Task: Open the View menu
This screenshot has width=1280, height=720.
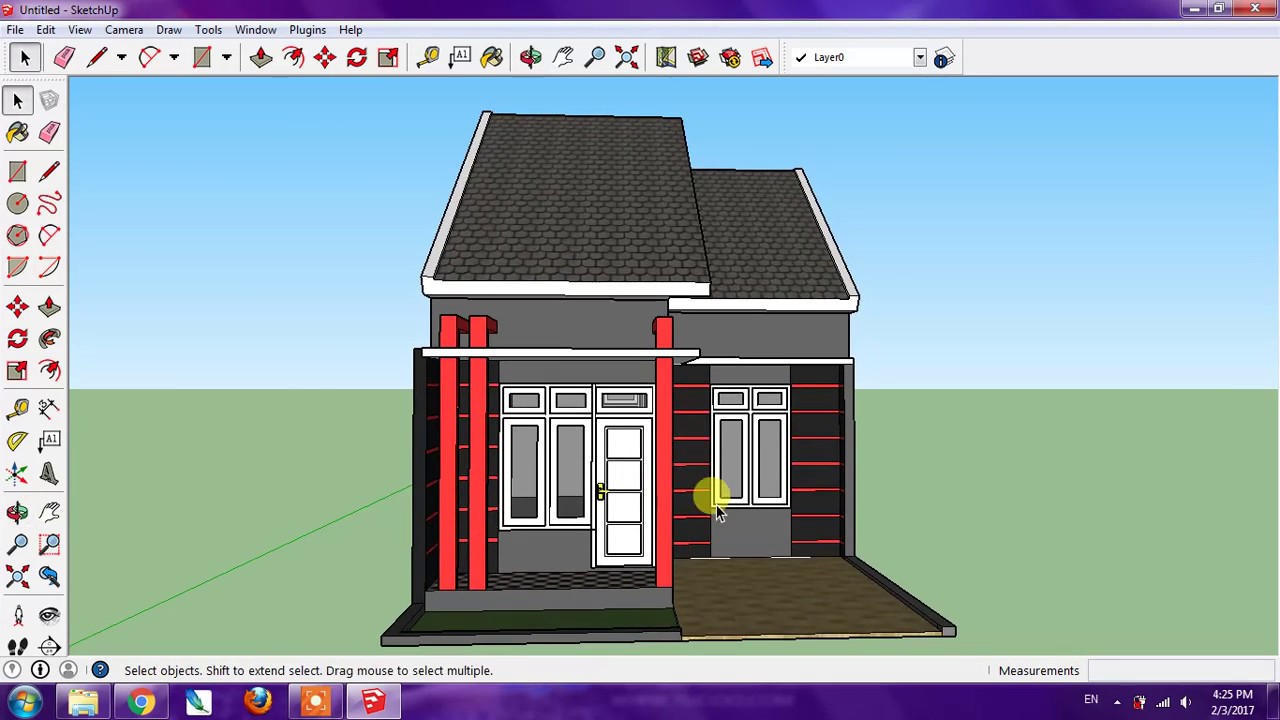Action: (x=80, y=30)
